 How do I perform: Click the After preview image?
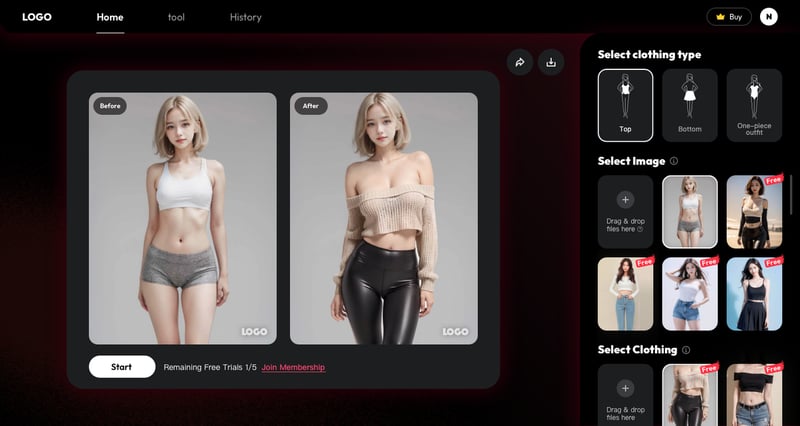[384, 218]
